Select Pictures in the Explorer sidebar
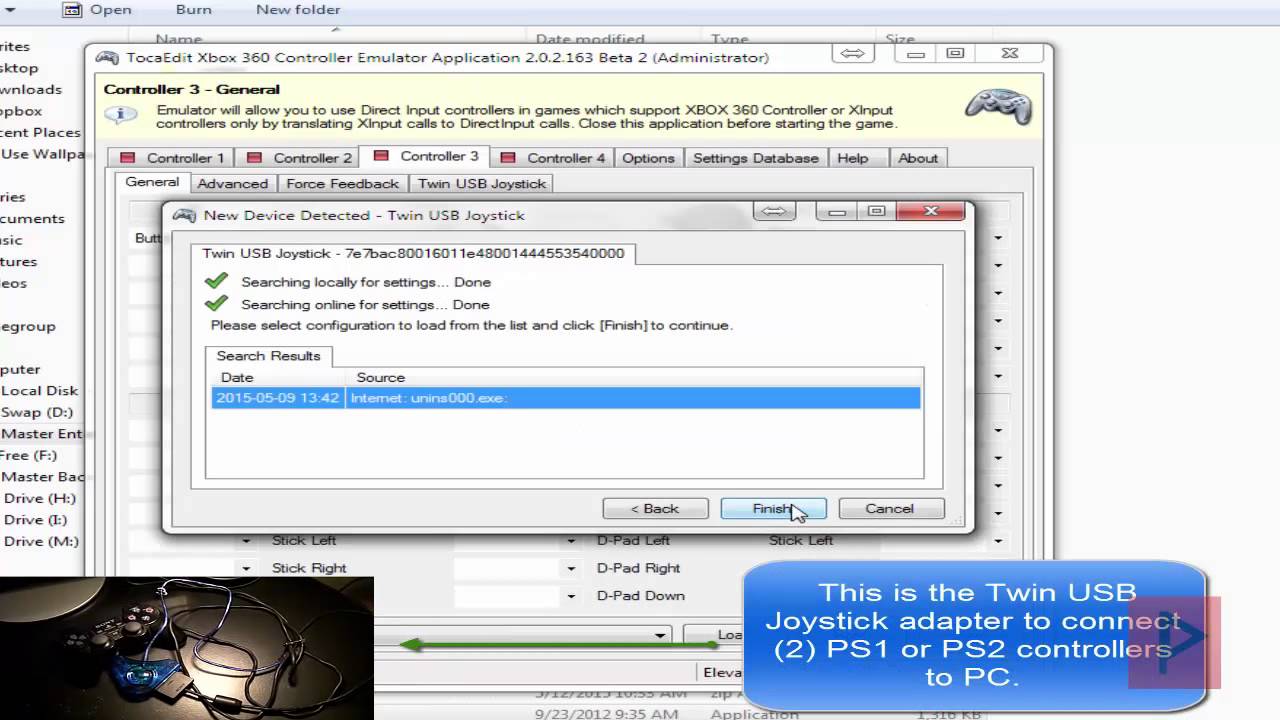The height and width of the screenshot is (720, 1280). pyautogui.click(x=18, y=261)
